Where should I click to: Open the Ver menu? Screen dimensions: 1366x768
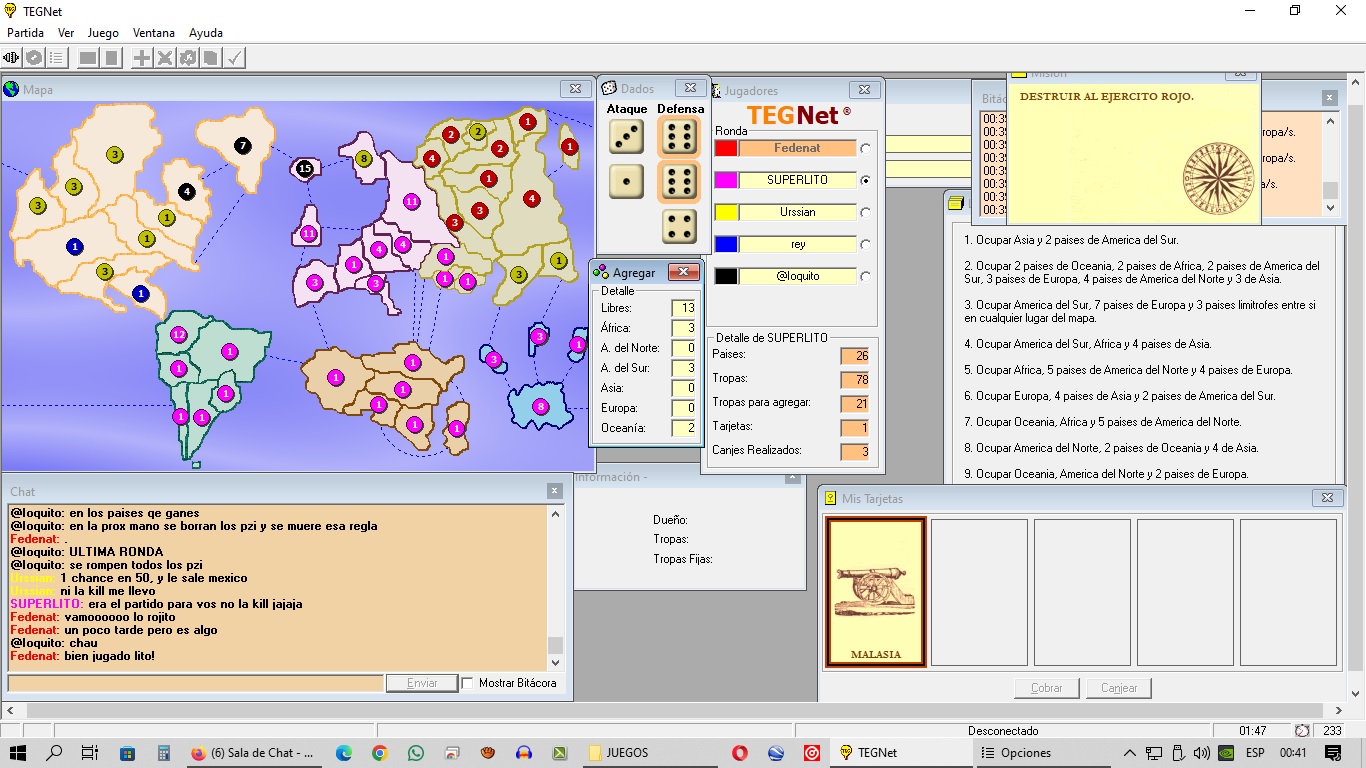[x=66, y=33]
